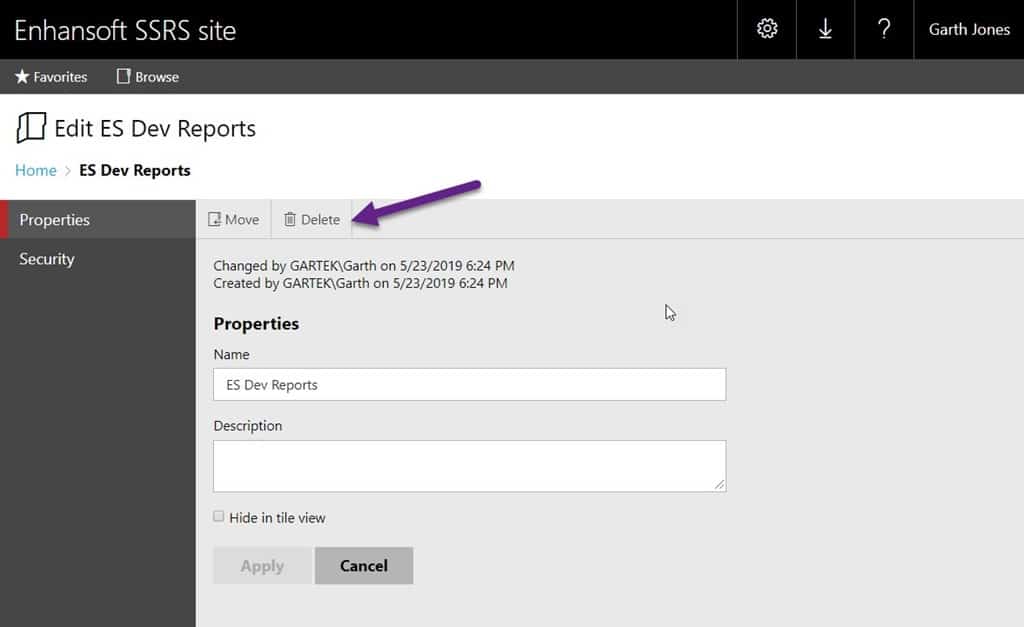Click the folder icon beside Edit ES Dev Reports
The image size is (1024, 627).
(x=30, y=128)
